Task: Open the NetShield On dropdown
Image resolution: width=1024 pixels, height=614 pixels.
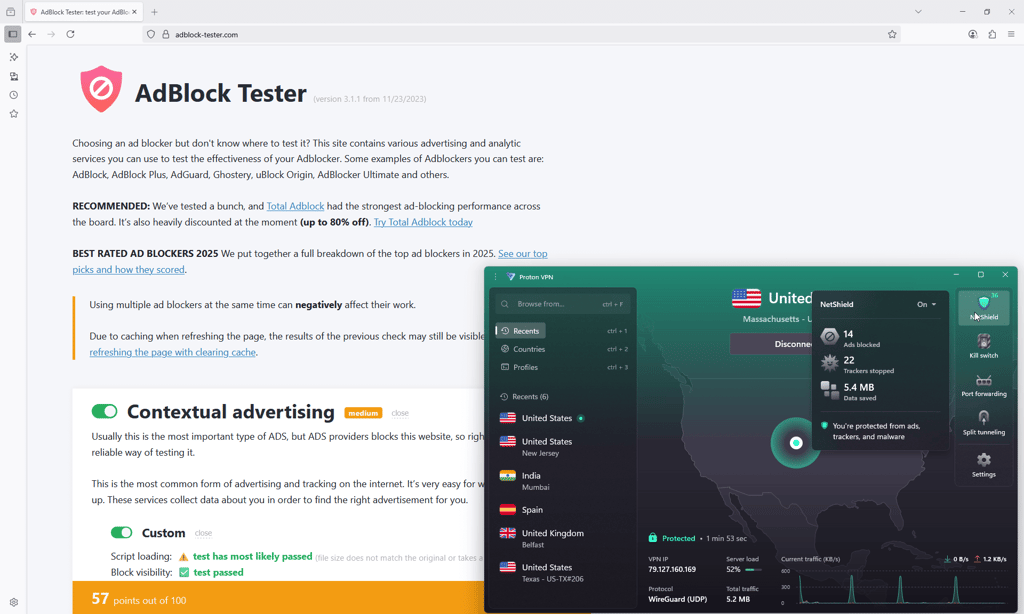Action: point(926,304)
